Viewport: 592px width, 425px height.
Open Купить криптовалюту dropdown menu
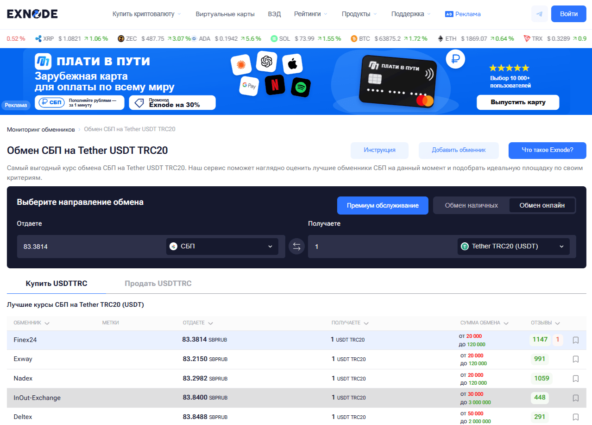click(x=146, y=14)
